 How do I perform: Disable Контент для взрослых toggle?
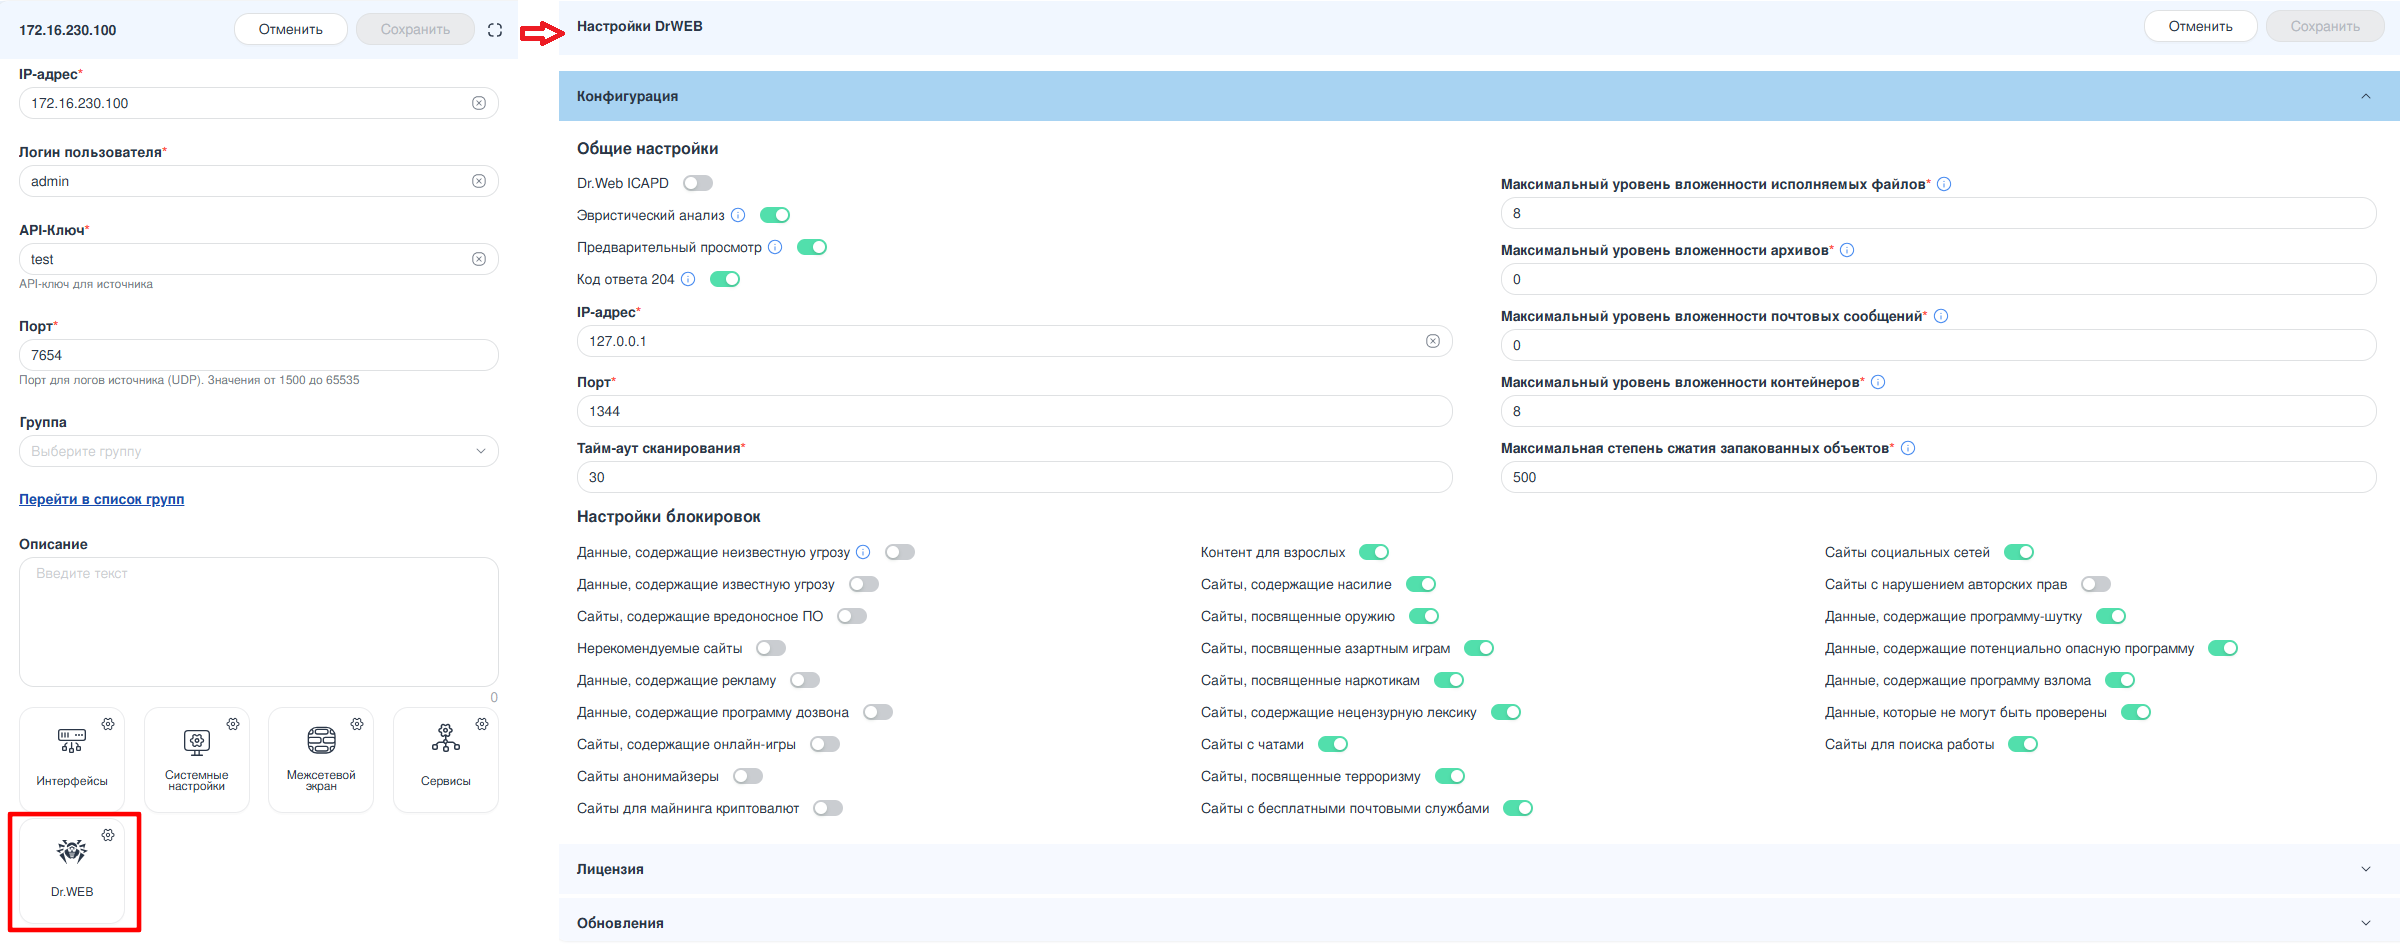click(x=1374, y=552)
